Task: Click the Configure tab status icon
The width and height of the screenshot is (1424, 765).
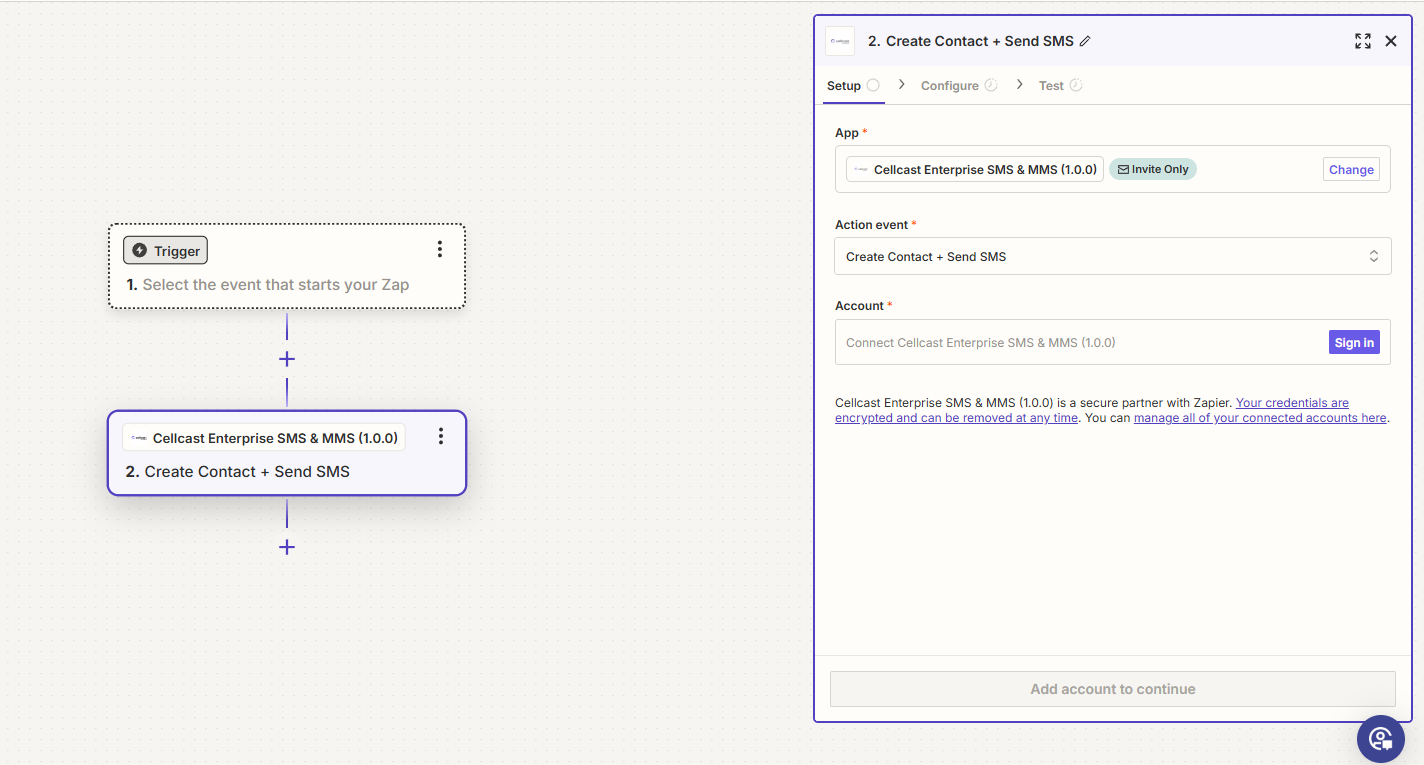Action: click(x=991, y=85)
